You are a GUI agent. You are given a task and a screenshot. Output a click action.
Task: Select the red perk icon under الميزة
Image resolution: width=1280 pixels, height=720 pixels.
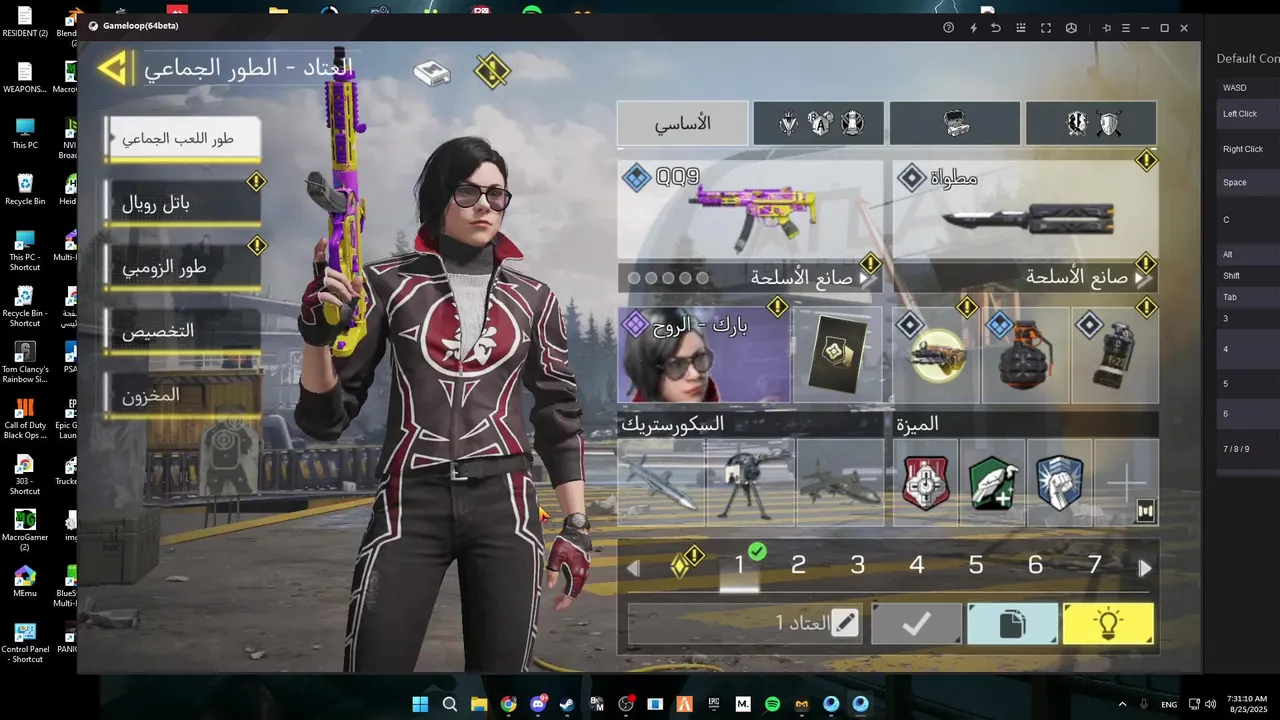925,482
